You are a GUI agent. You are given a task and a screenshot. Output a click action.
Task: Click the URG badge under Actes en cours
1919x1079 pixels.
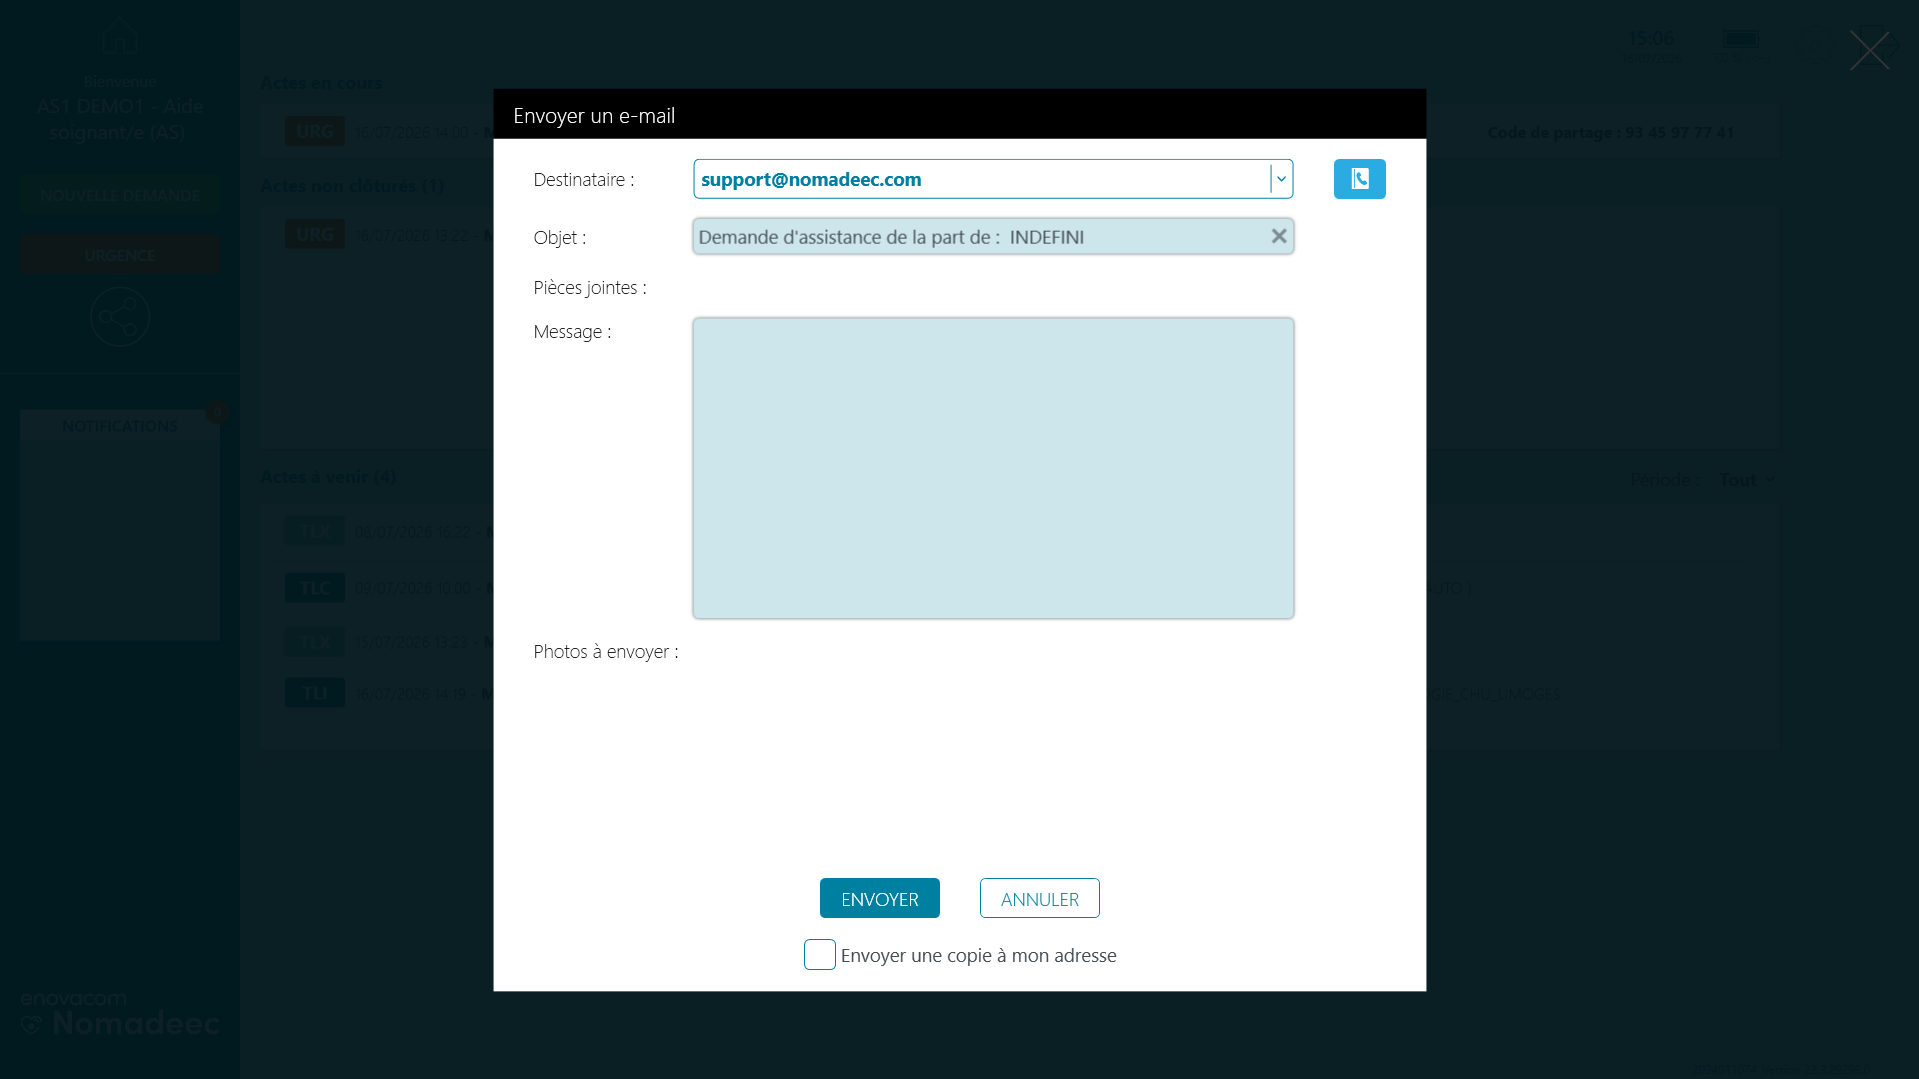pyautogui.click(x=315, y=131)
